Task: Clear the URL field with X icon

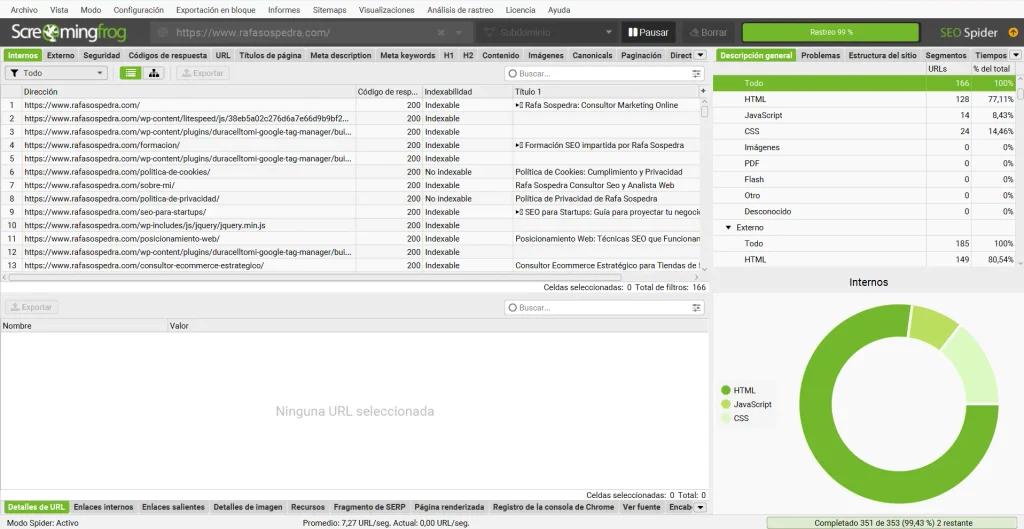Action: (x=441, y=33)
